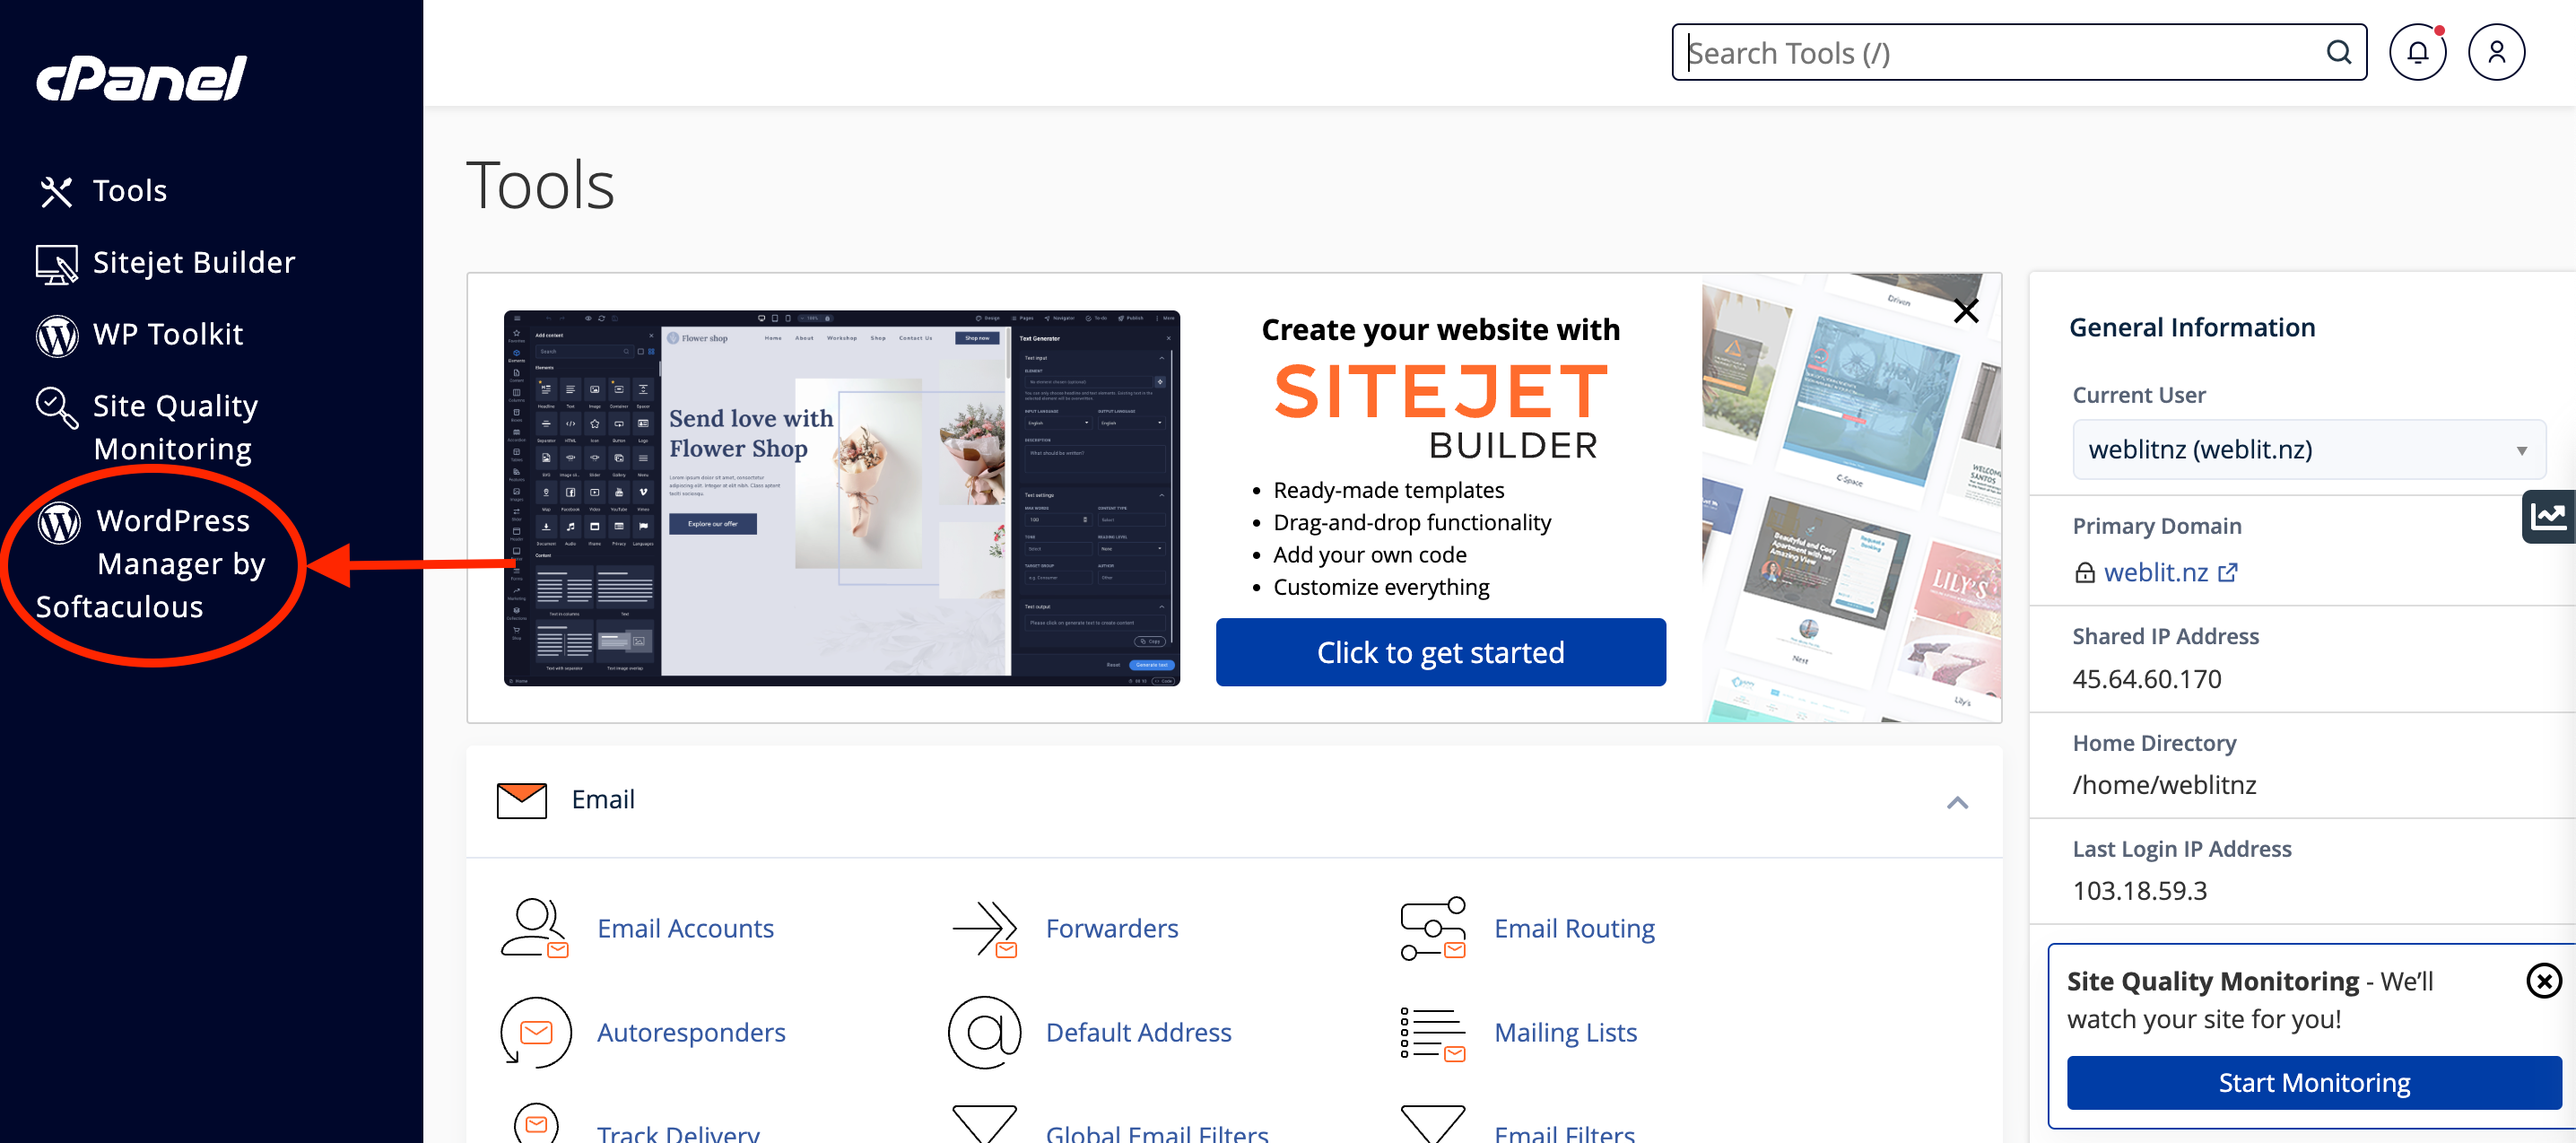Click the Tools page heading
2576x1143 pixels.
tap(540, 185)
